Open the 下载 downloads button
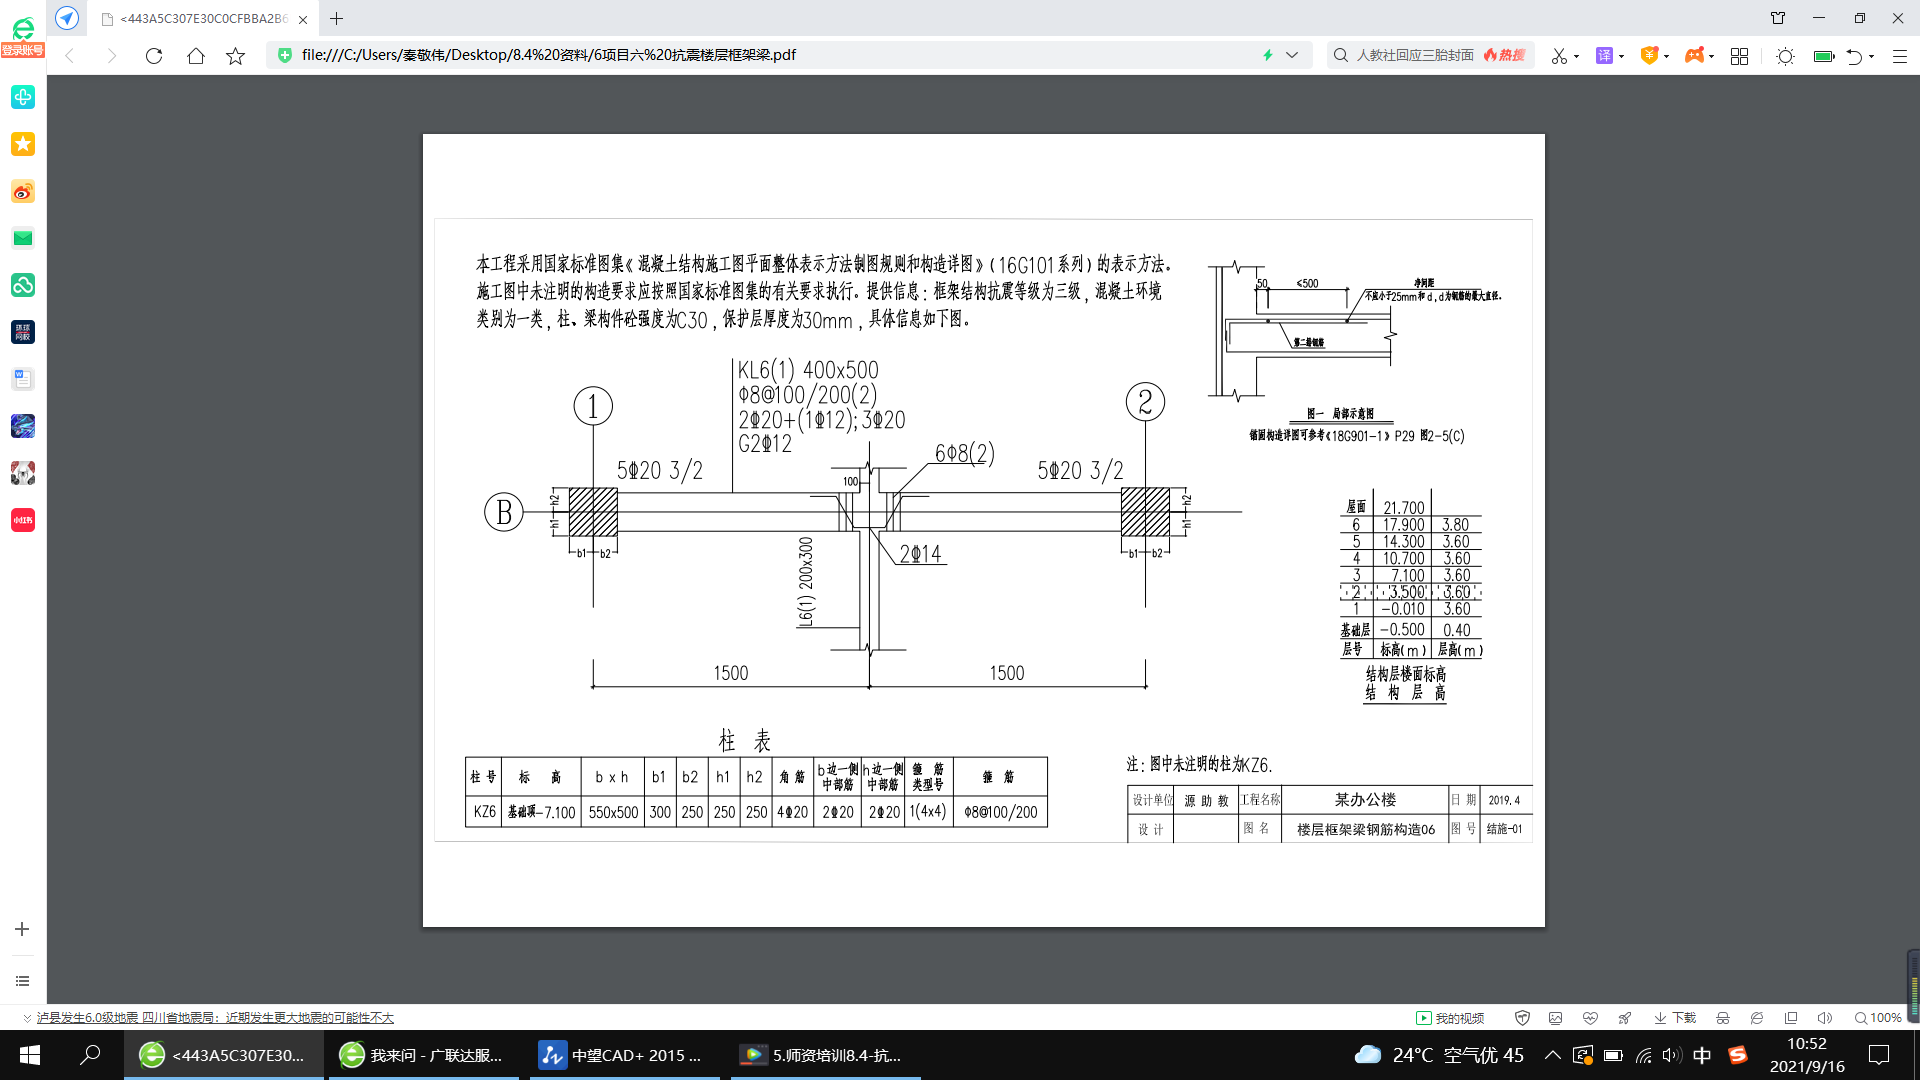The height and width of the screenshot is (1080, 1920). (1675, 1018)
